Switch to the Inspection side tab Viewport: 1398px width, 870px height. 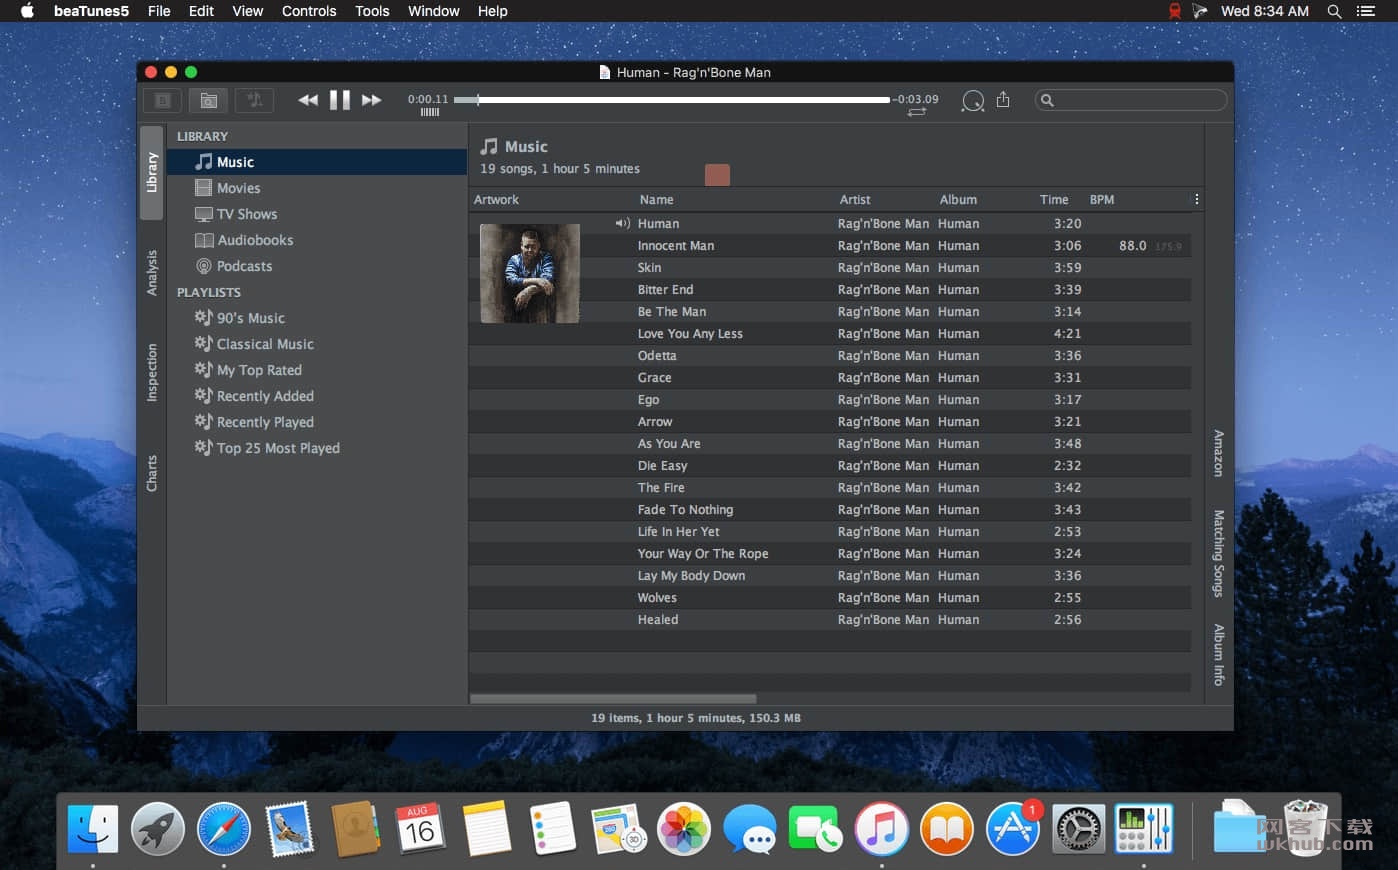[x=152, y=373]
